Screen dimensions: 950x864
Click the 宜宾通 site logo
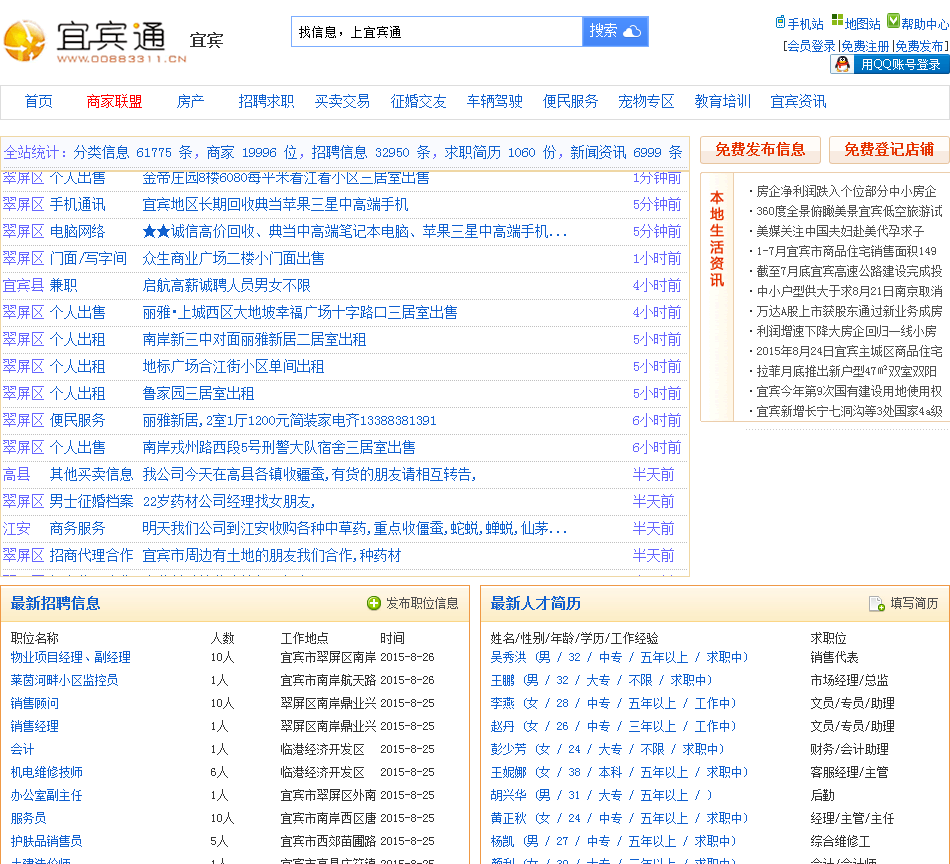point(95,41)
